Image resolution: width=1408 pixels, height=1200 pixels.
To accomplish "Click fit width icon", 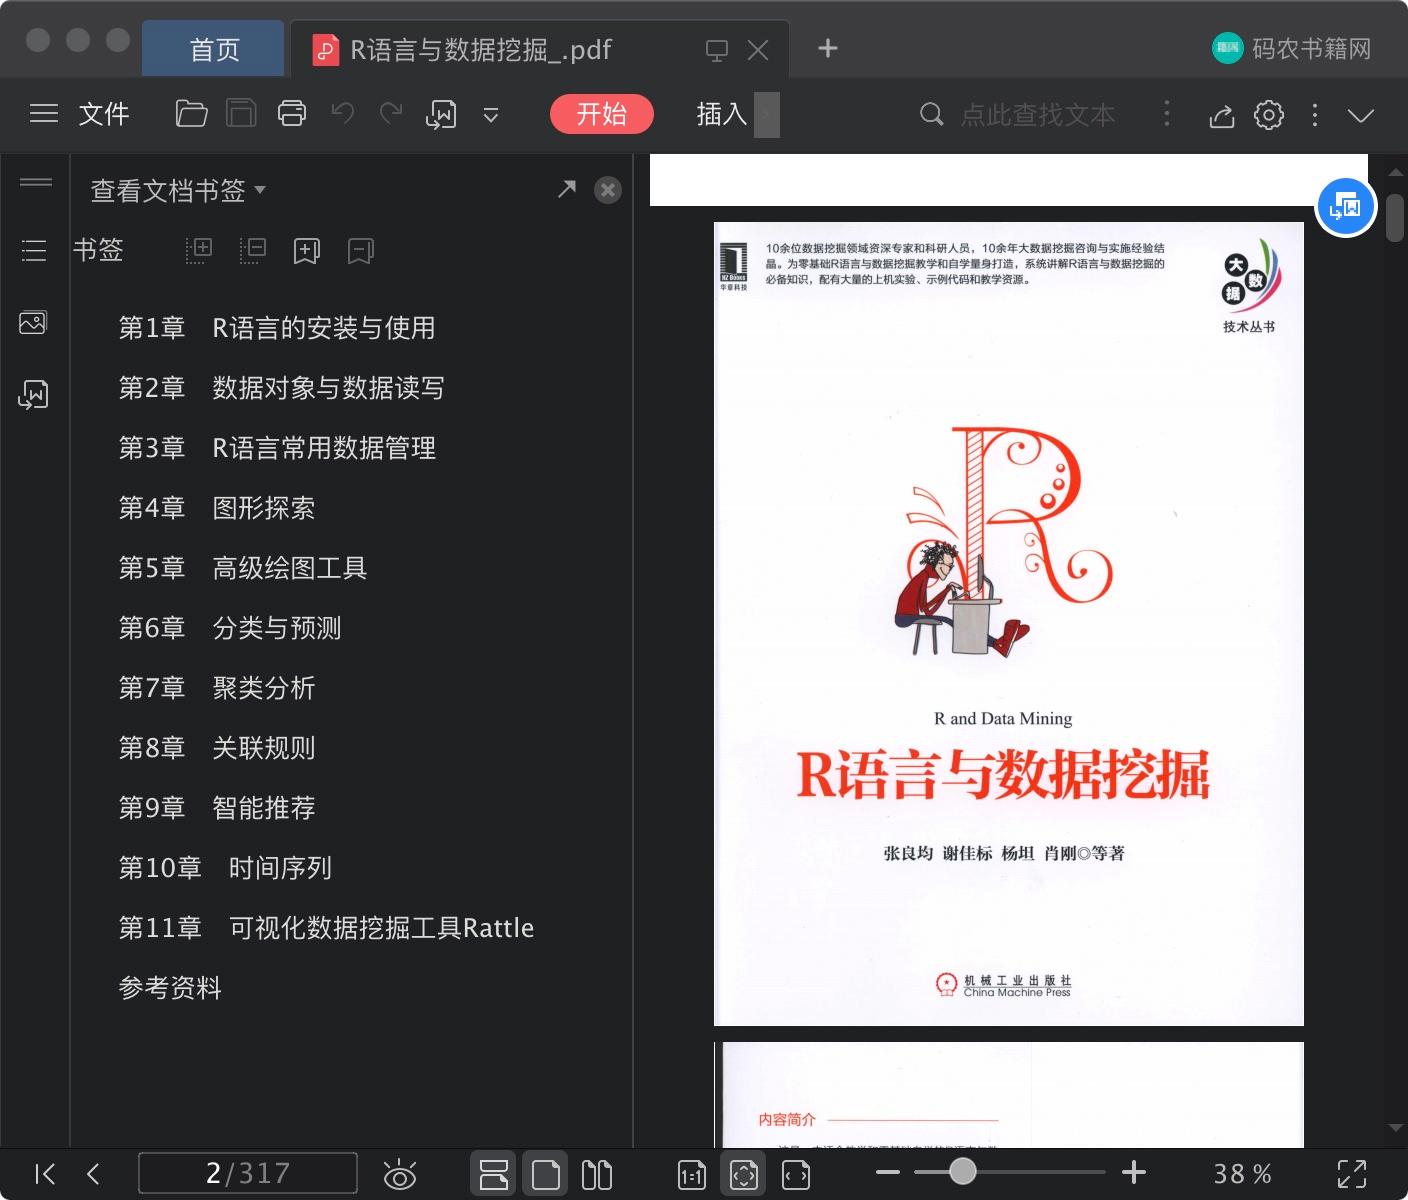I will point(796,1175).
